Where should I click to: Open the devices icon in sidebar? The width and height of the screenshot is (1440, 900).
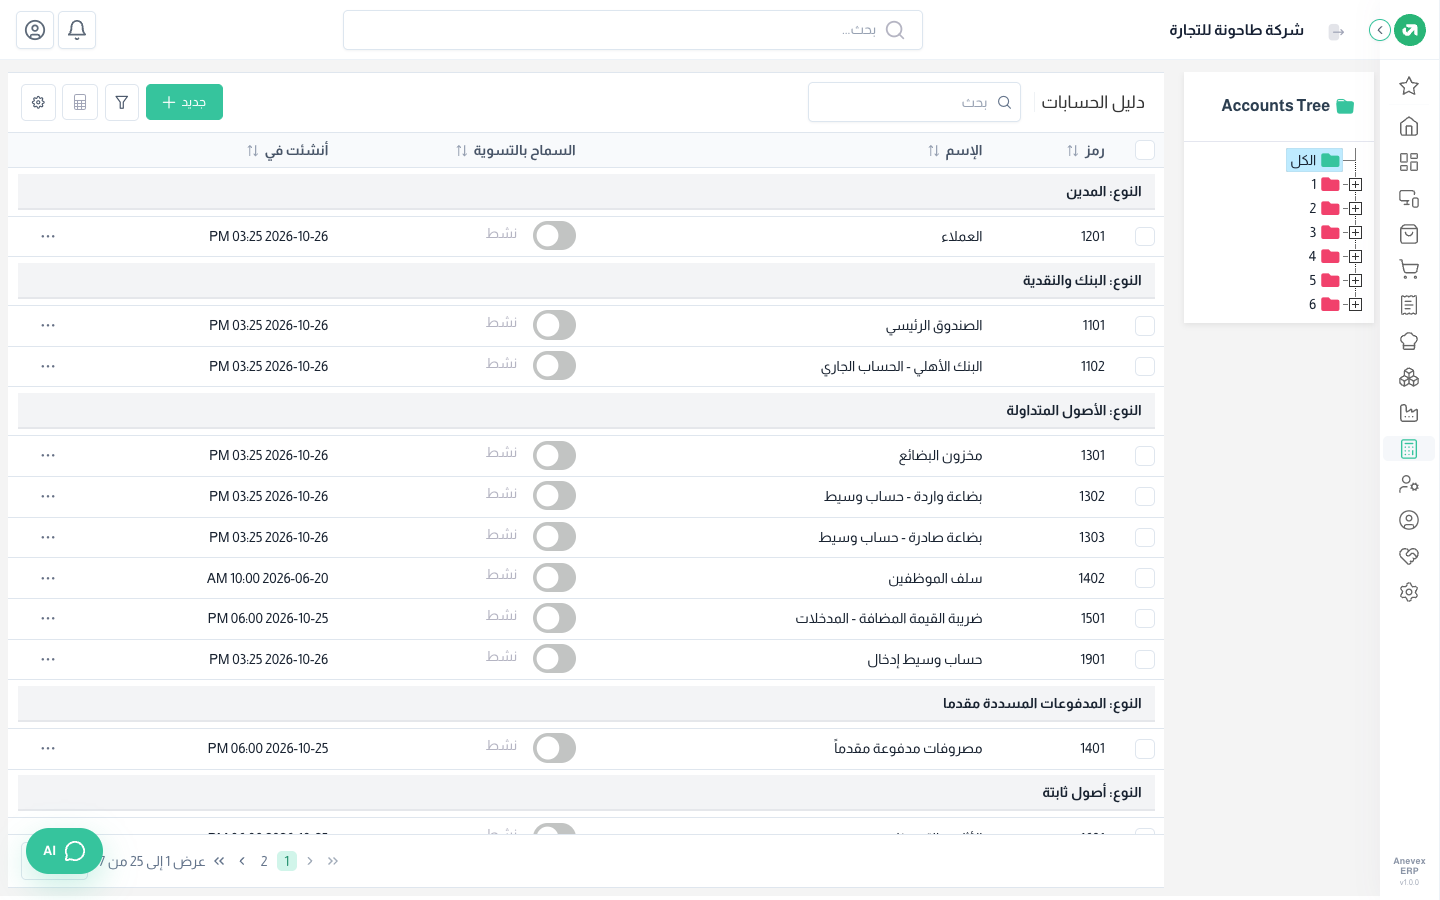pos(1409,198)
